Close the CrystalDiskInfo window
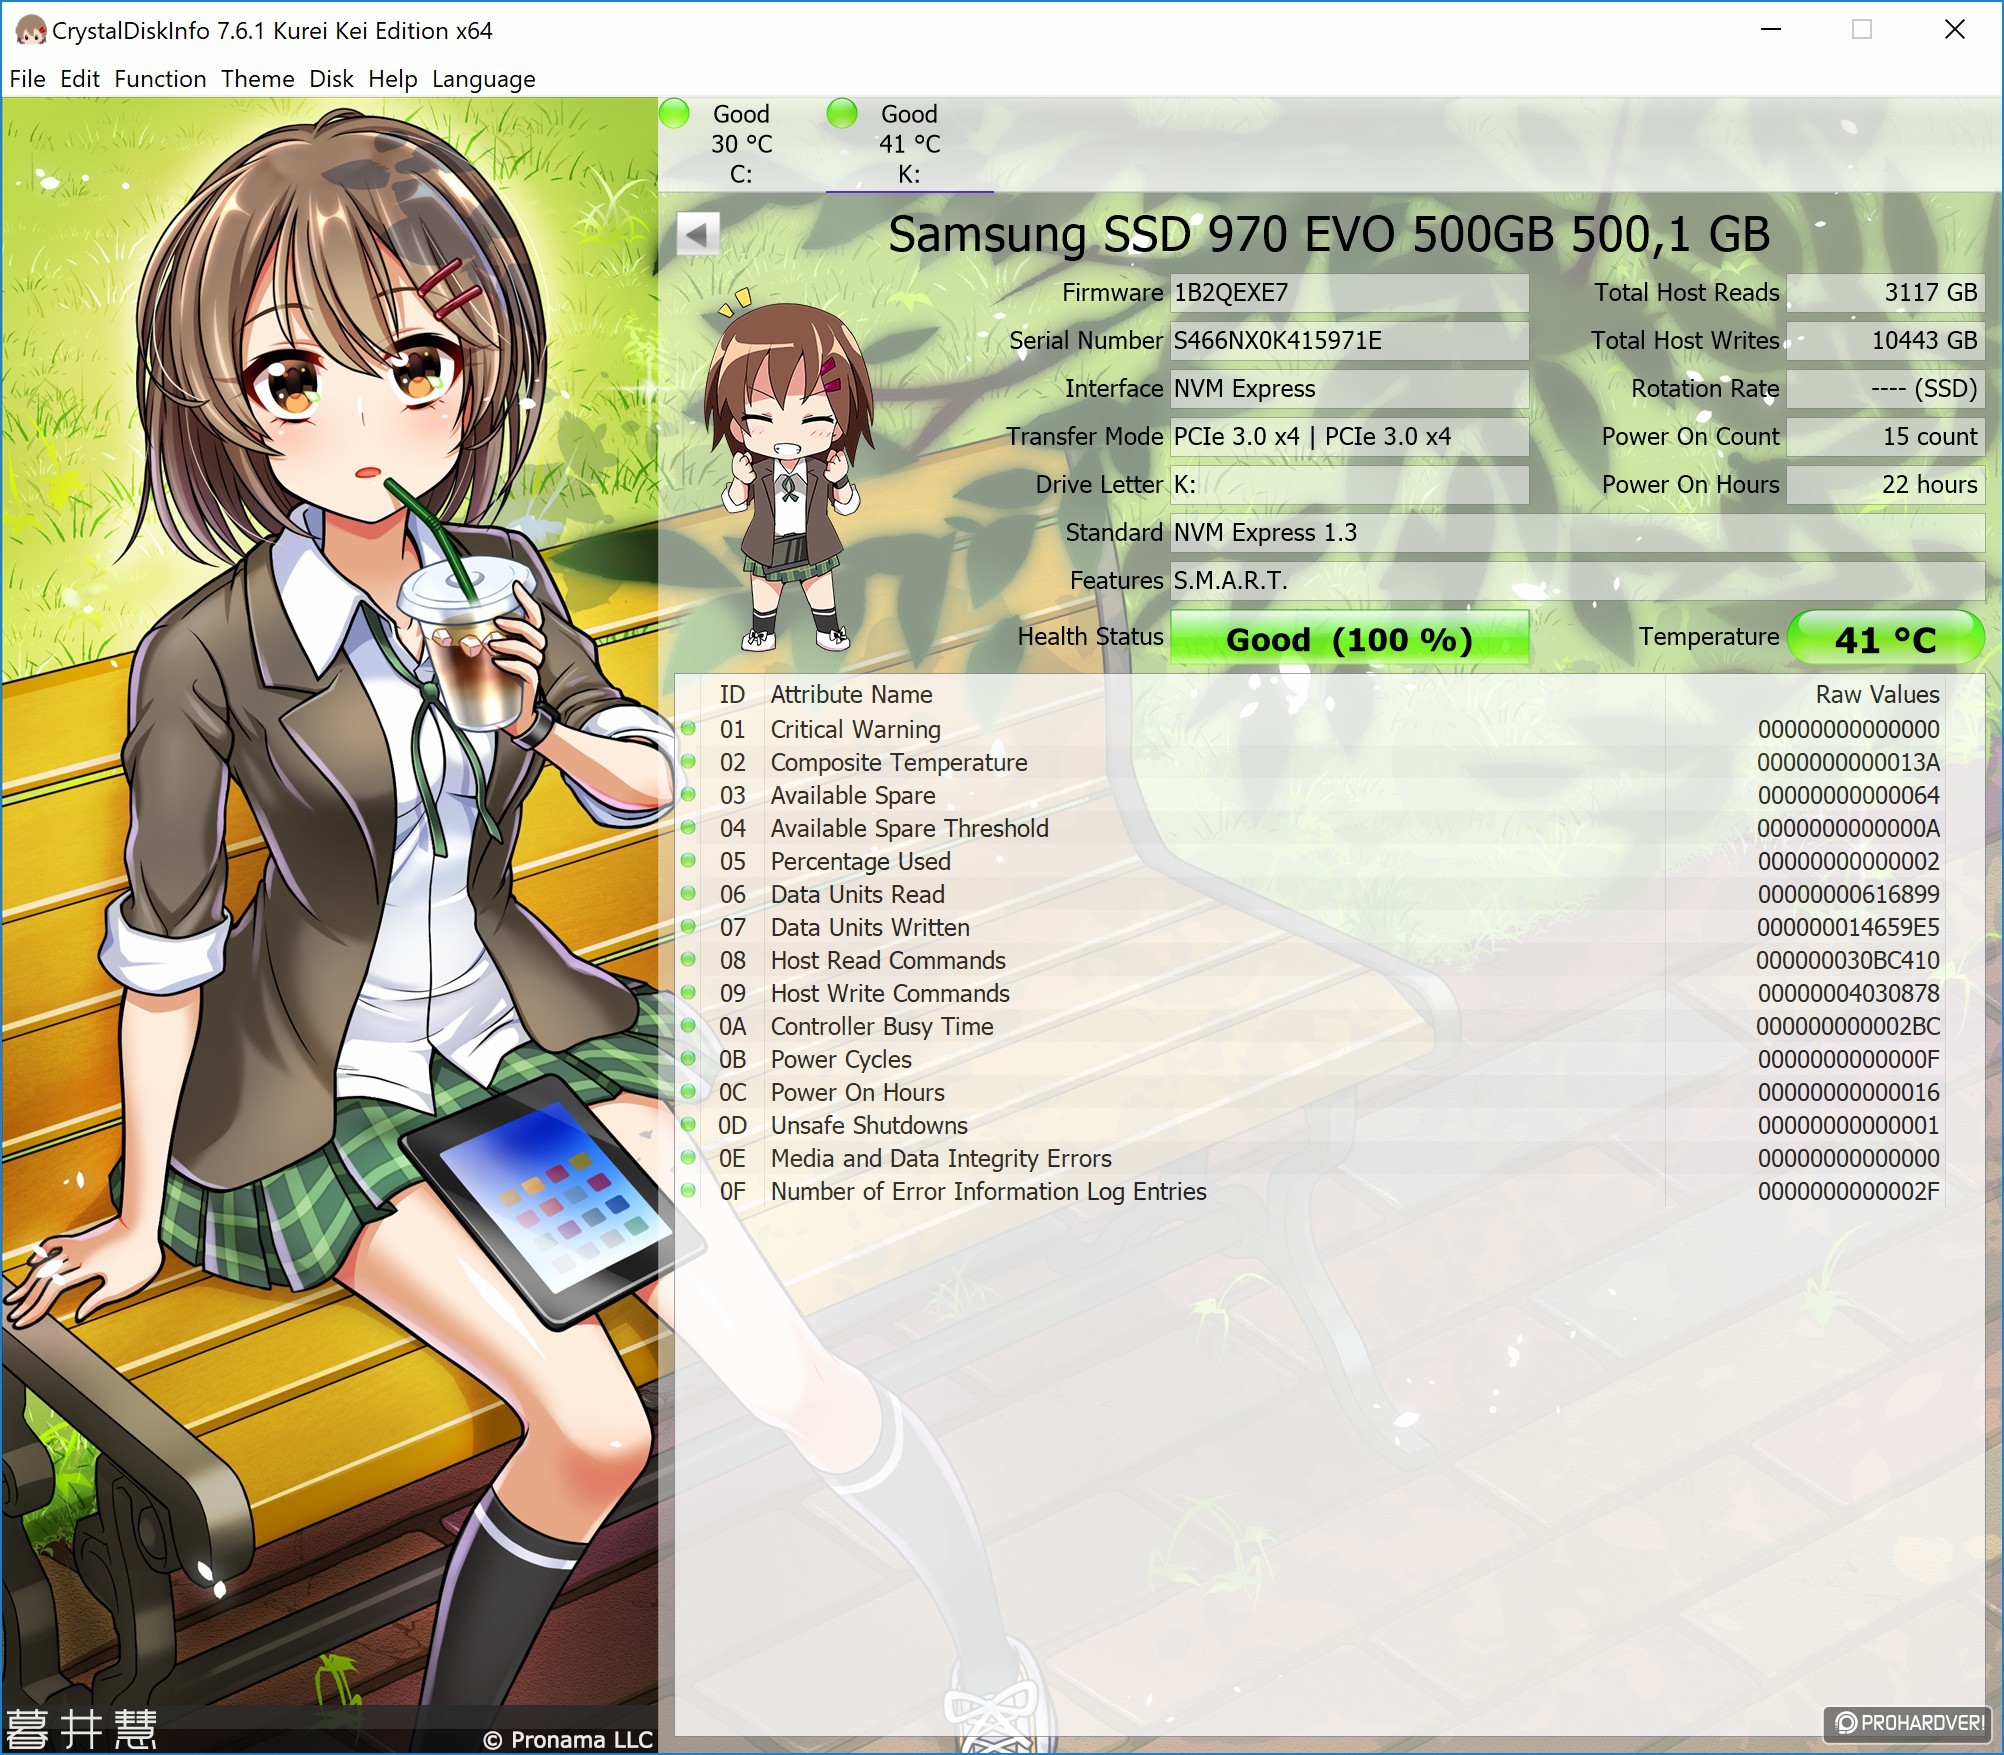2004x1755 pixels. pos(1955,30)
